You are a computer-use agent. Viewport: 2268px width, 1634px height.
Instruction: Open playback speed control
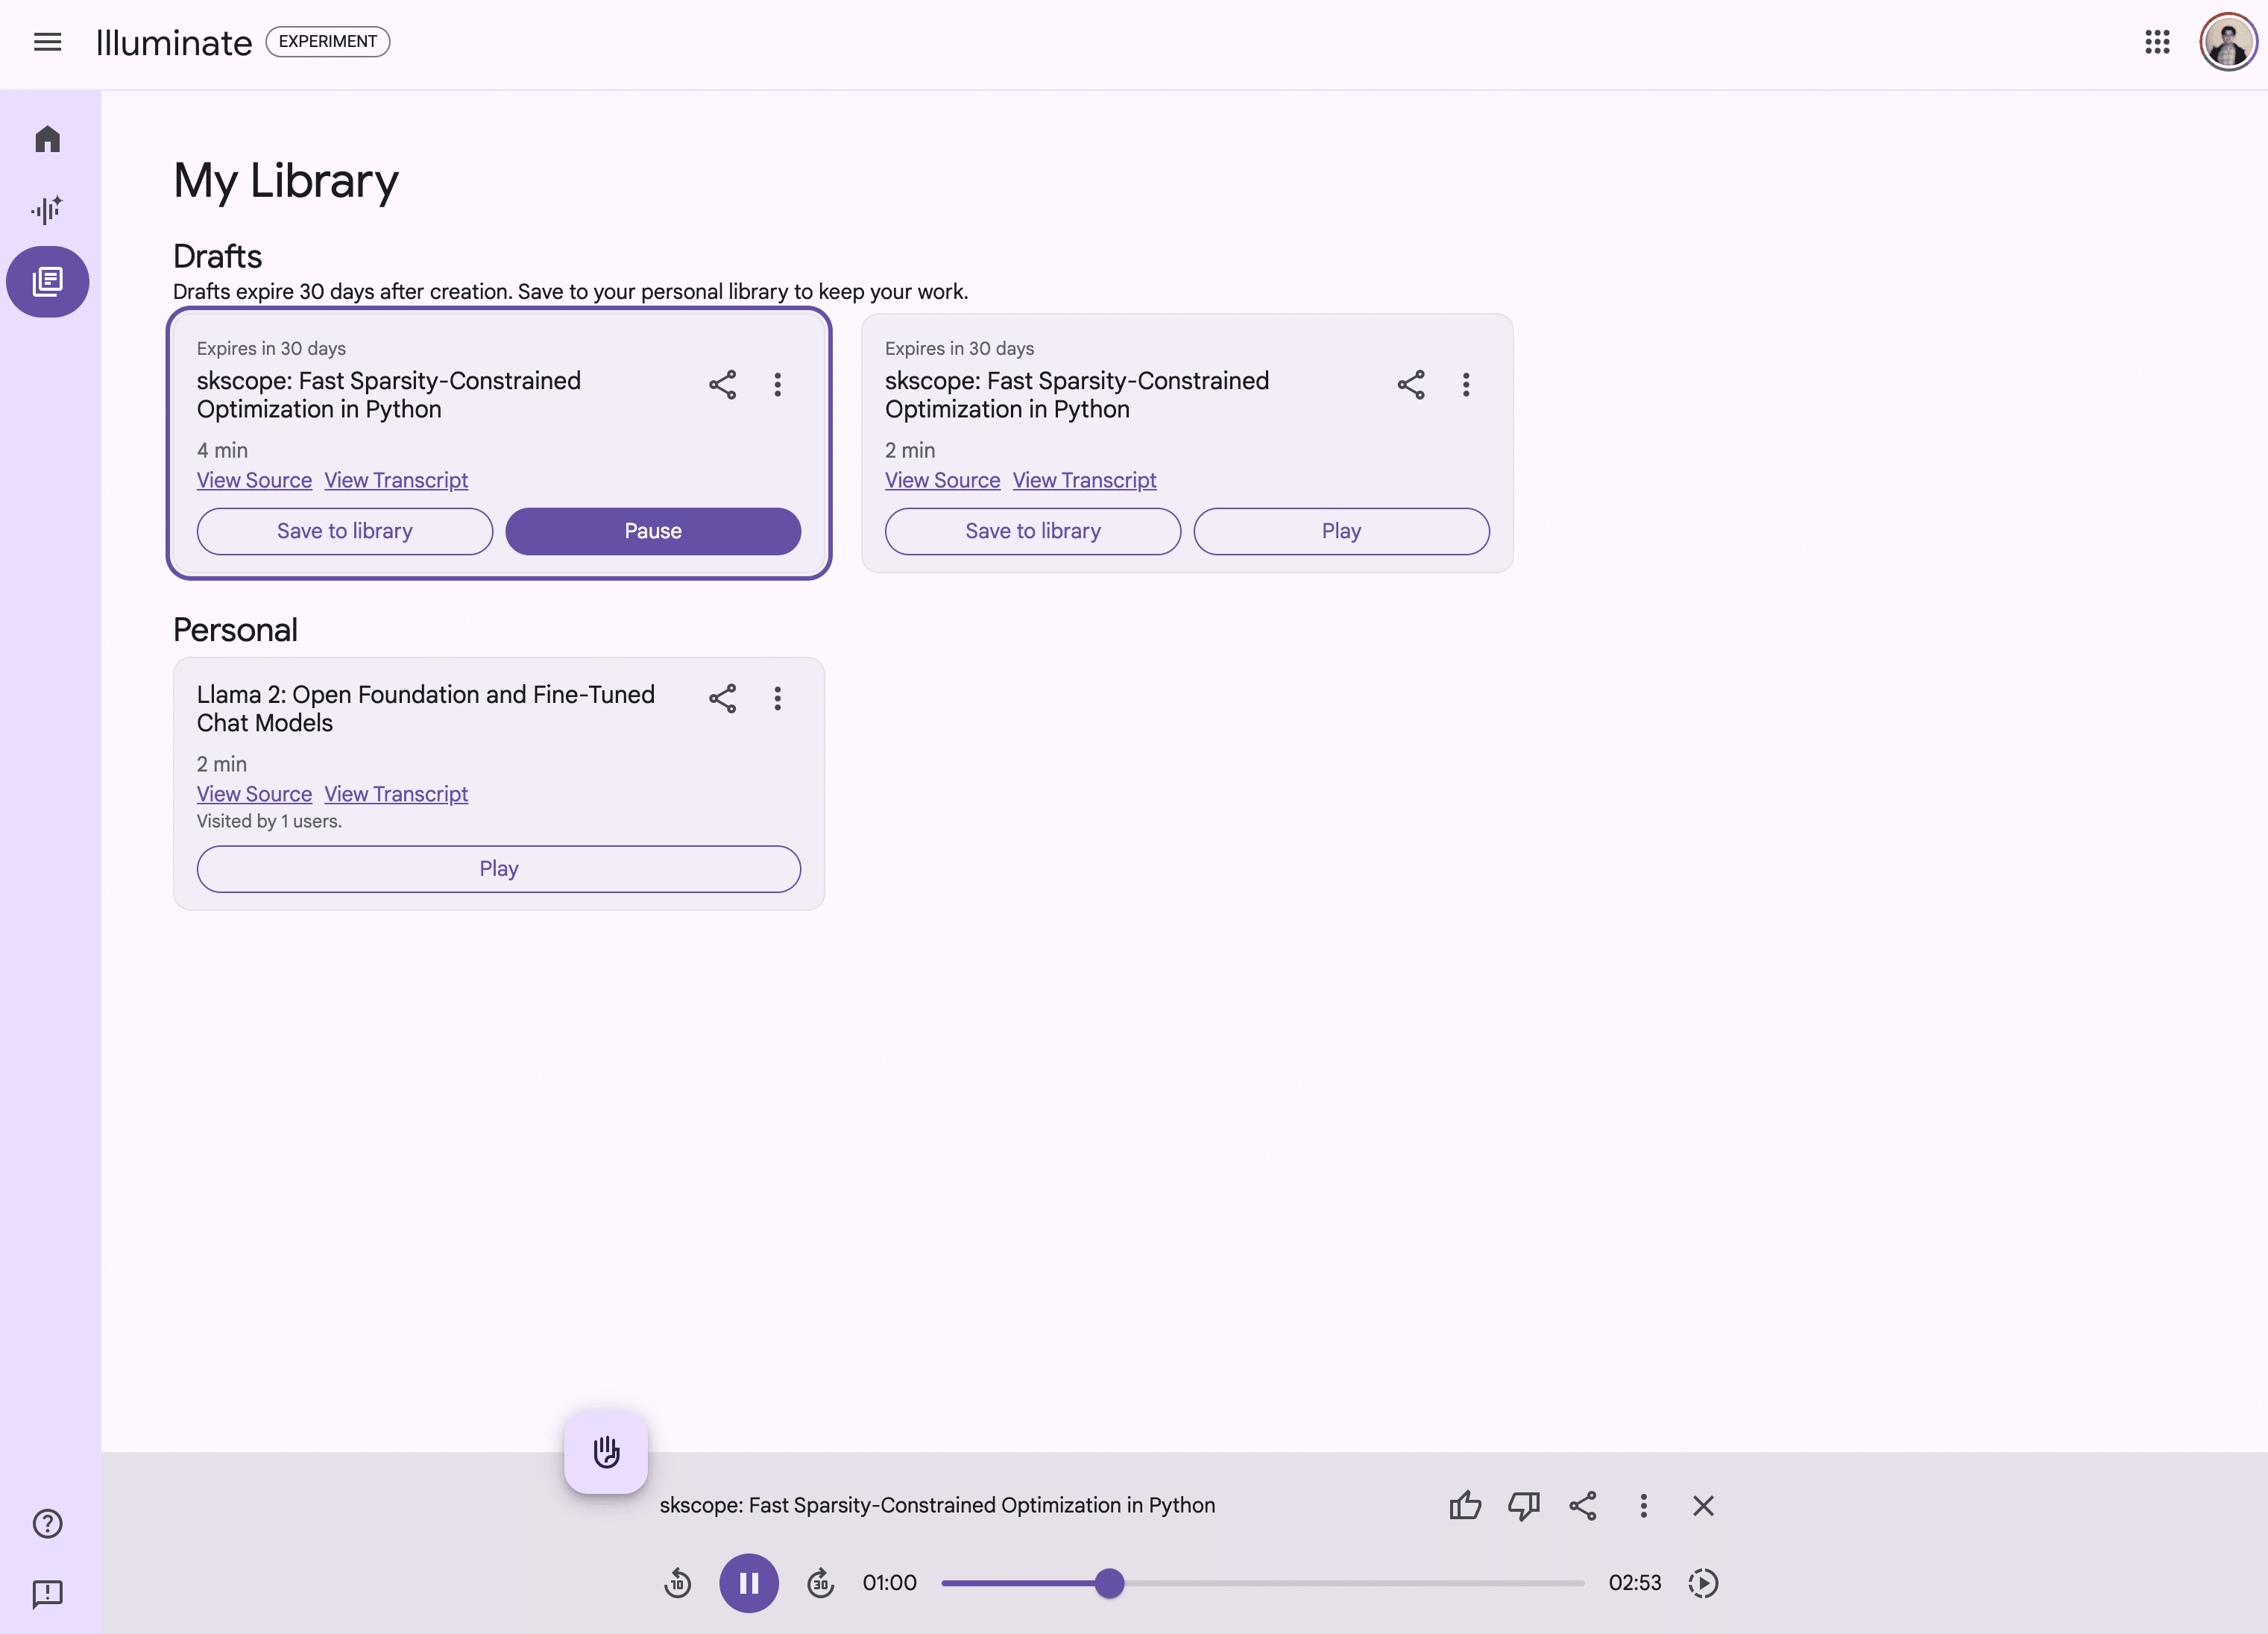tap(1702, 1583)
